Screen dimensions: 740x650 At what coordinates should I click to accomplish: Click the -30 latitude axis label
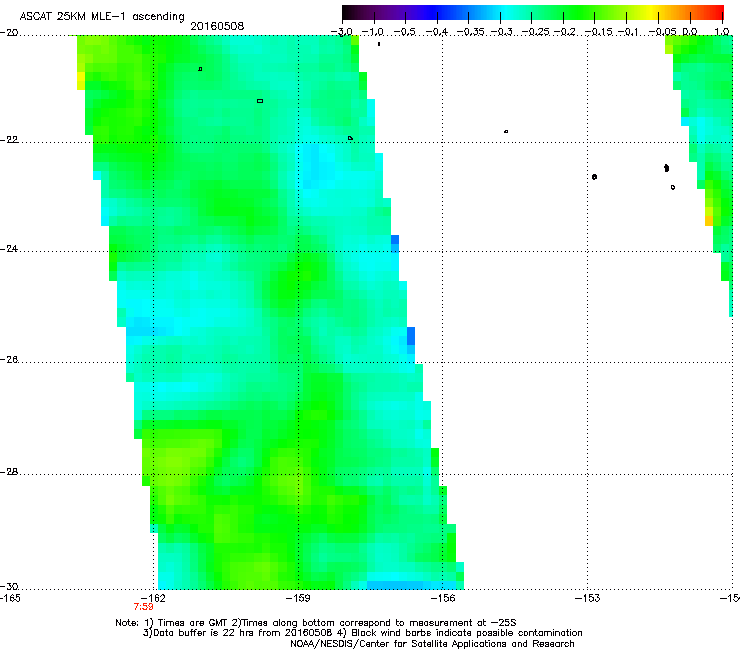[9, 587]
